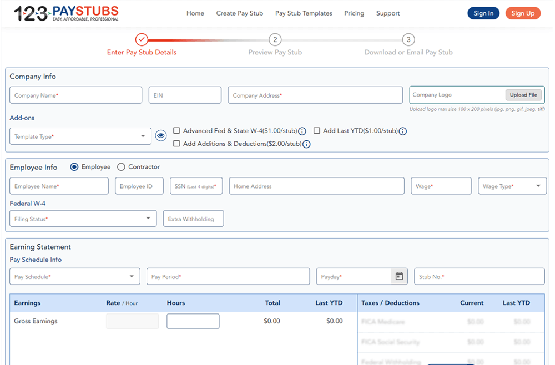Click the Gross Earnings Hours input box

point(193,321)
